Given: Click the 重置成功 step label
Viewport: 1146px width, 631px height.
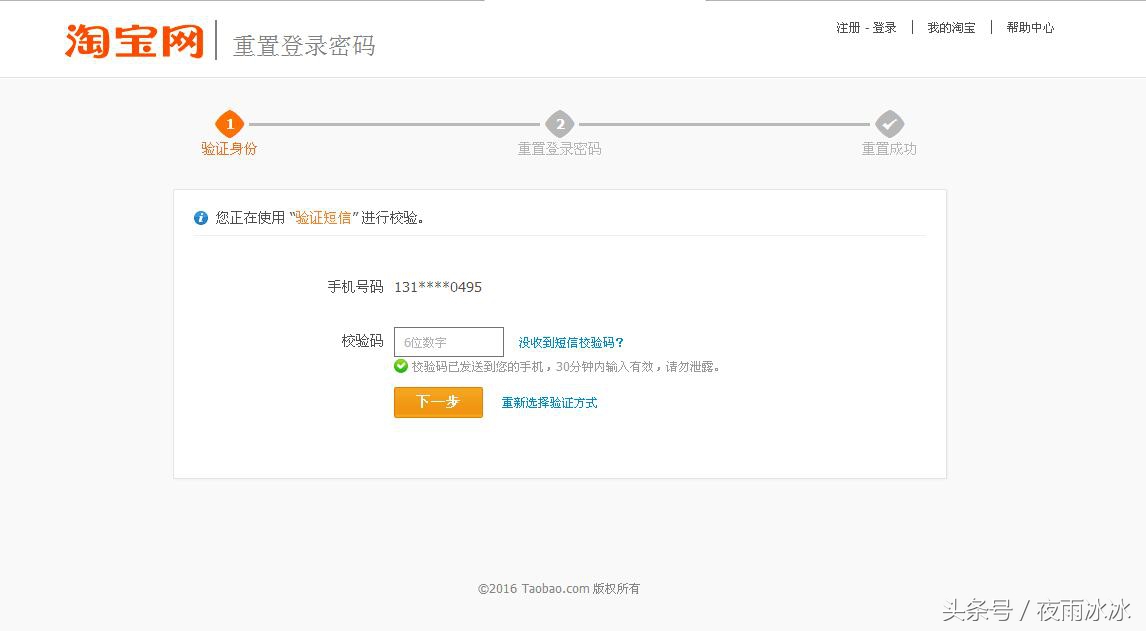Looking at the screenshot, I should [888, 150].
